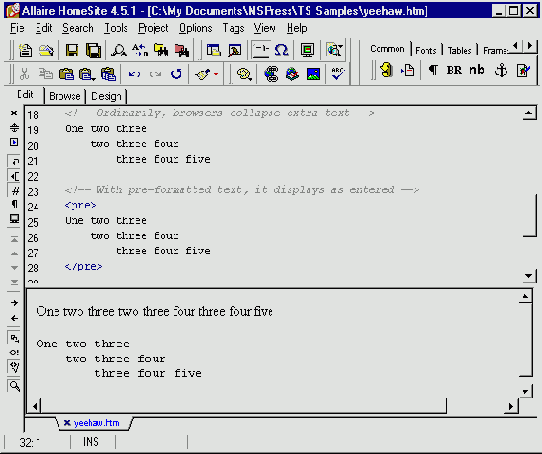Switch to the Browse tab

click(65, 96)
